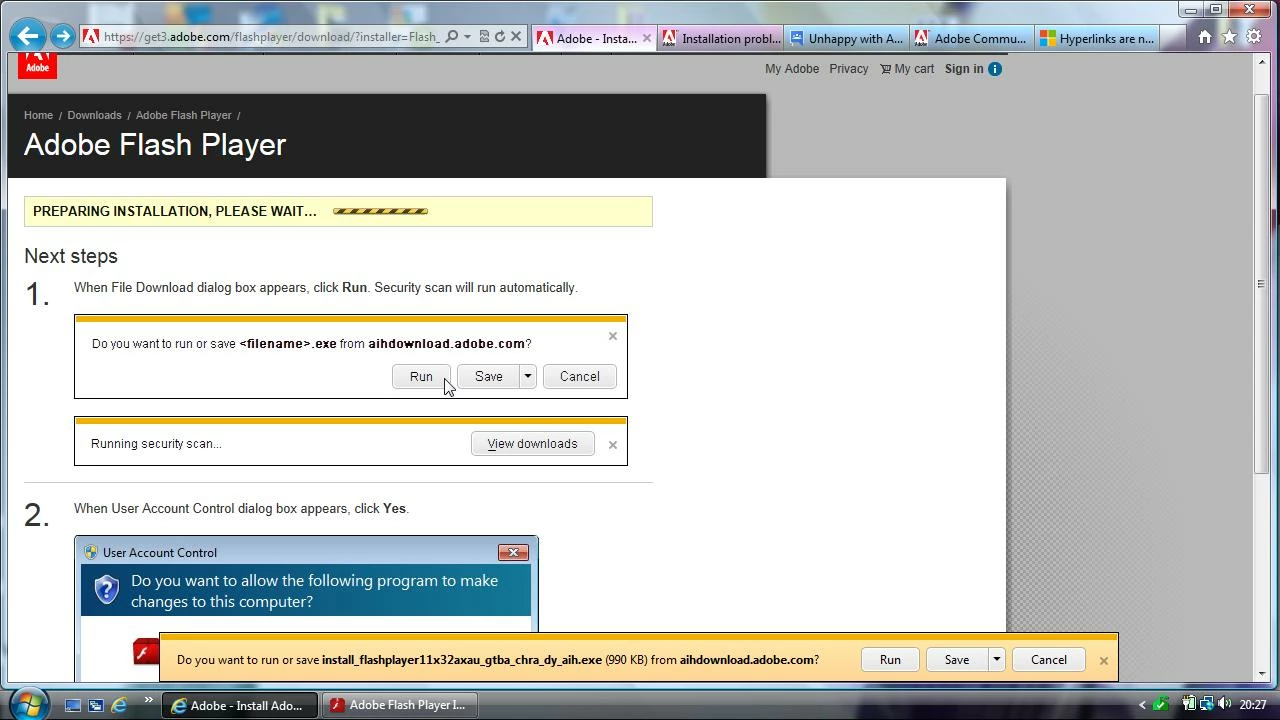Go to Downloads in the breadcrumb

tap(94, 115)
